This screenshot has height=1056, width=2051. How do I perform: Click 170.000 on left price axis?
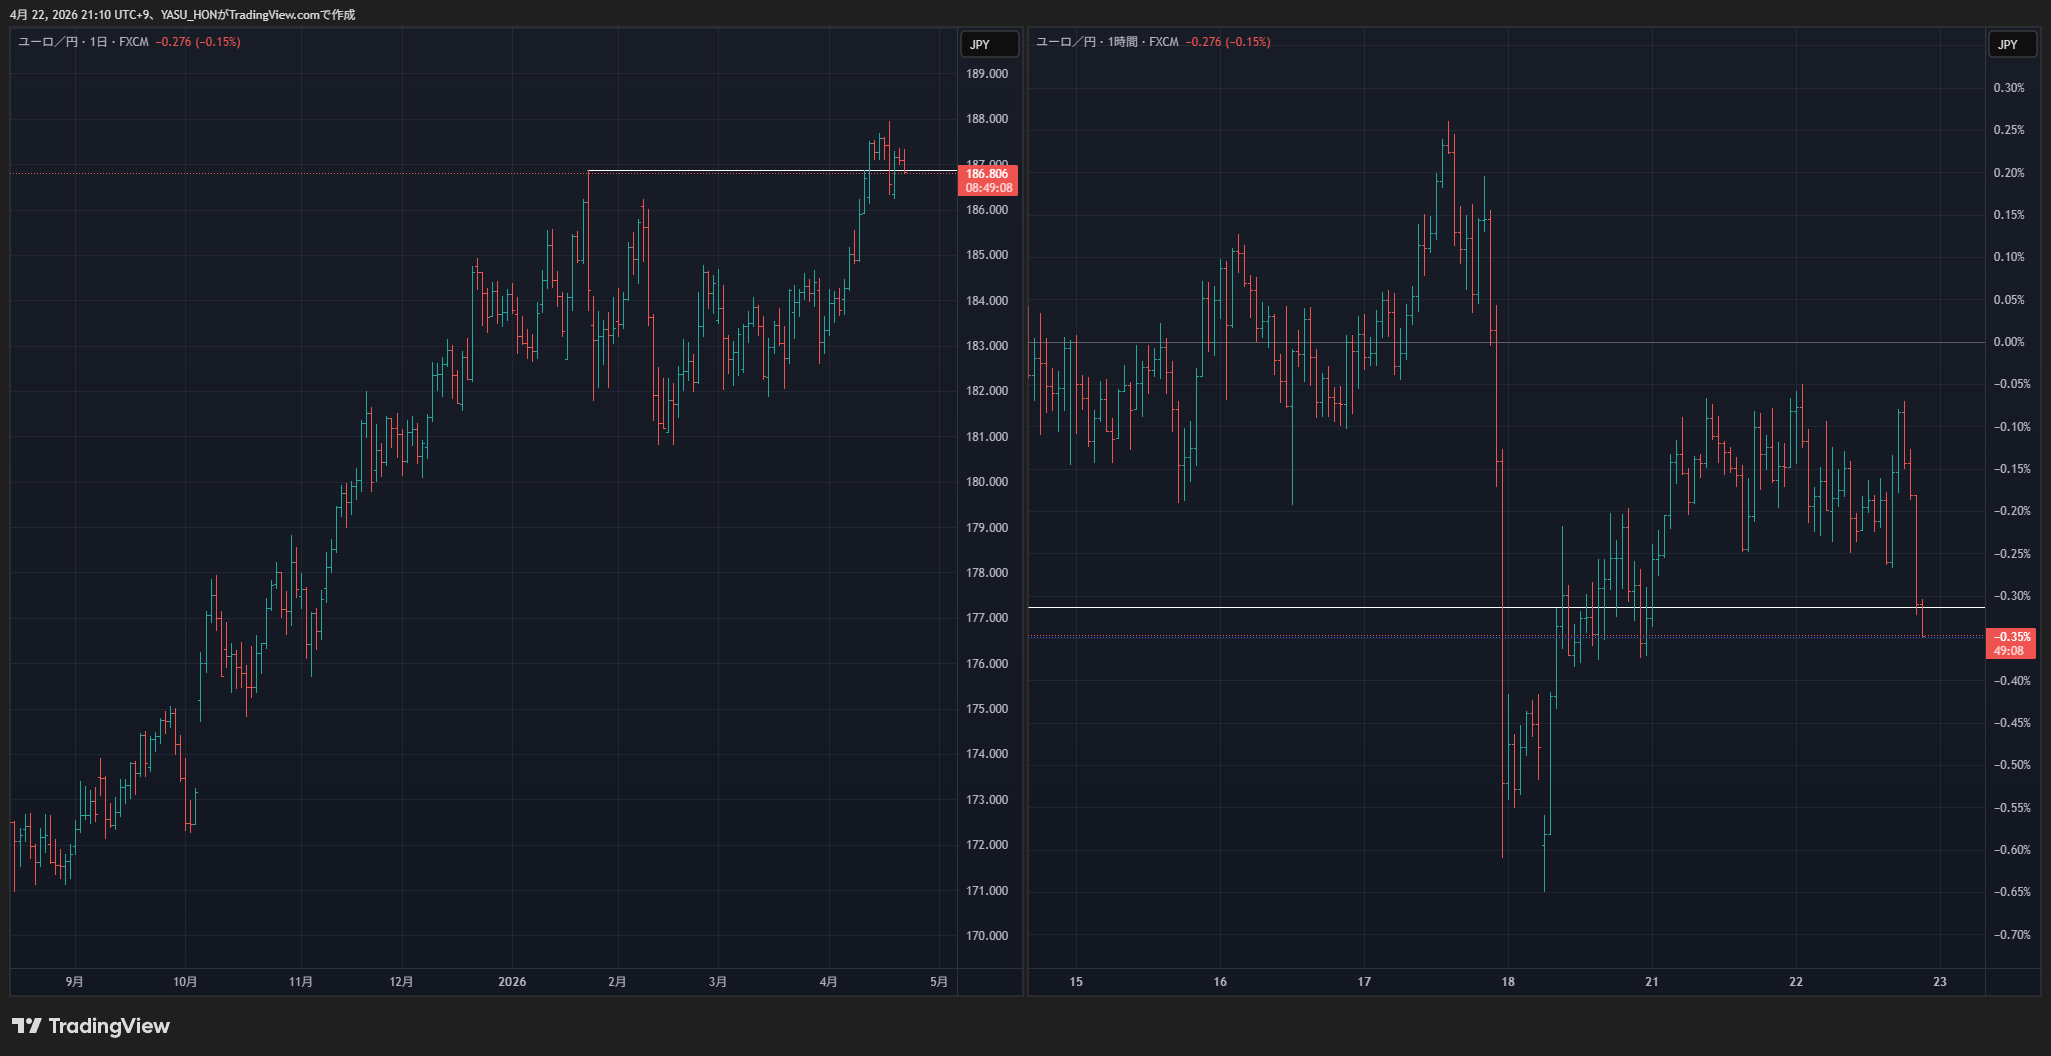point(987,936)
